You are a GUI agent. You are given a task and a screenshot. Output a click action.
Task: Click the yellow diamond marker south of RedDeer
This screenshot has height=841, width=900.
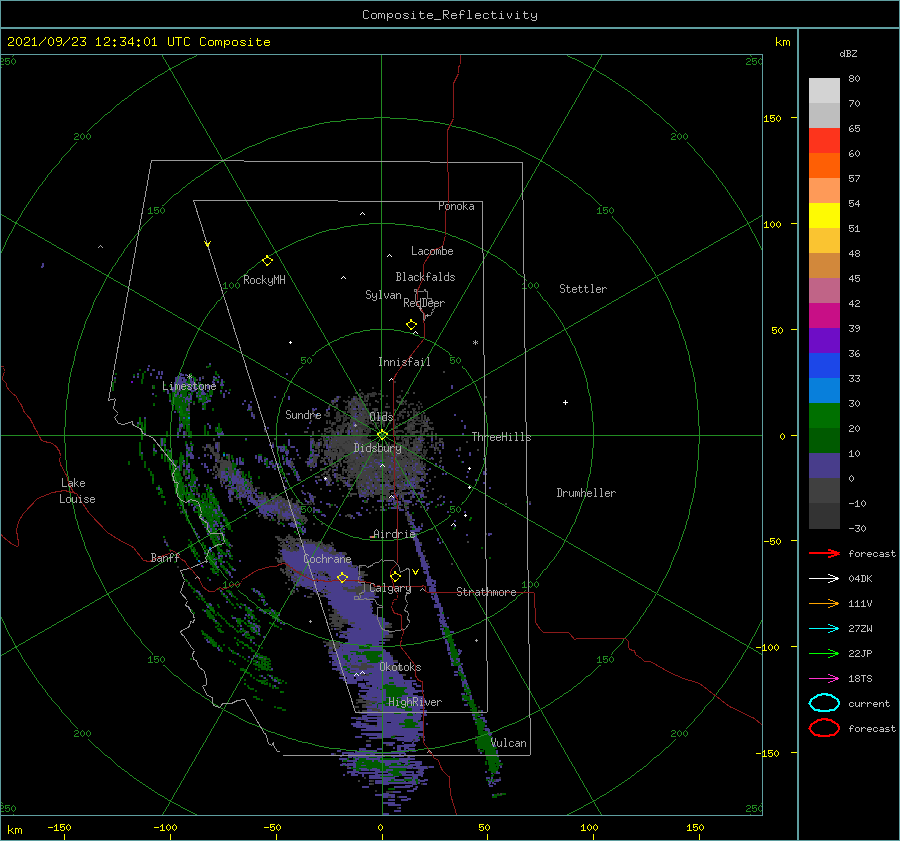(x=412, y=325)
